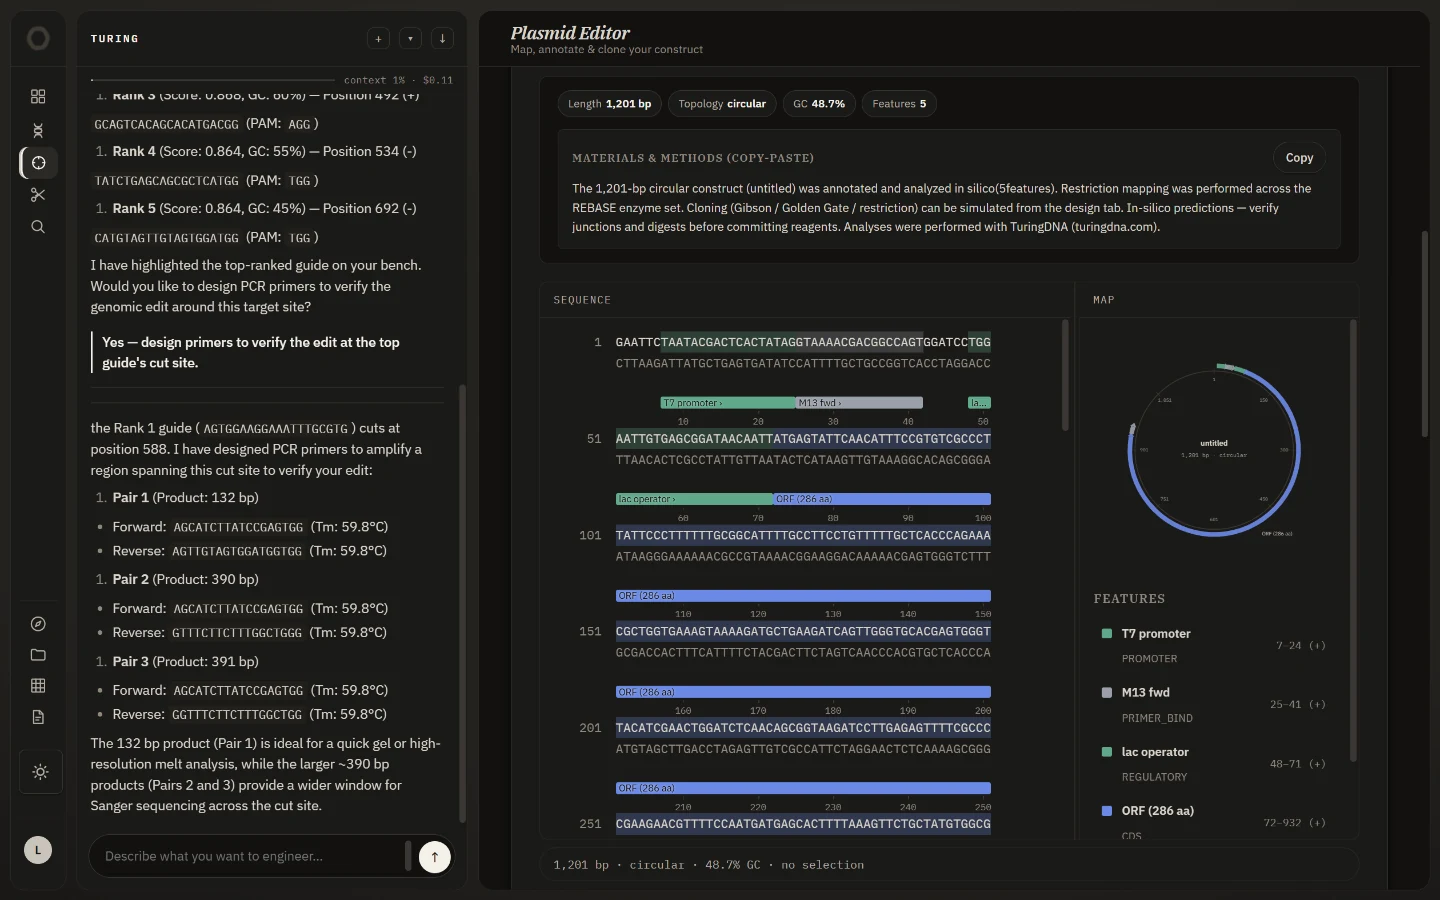1440x900 pixels.
Task: Open the Turing panel dropdown arrow
Action: point(410,39)
